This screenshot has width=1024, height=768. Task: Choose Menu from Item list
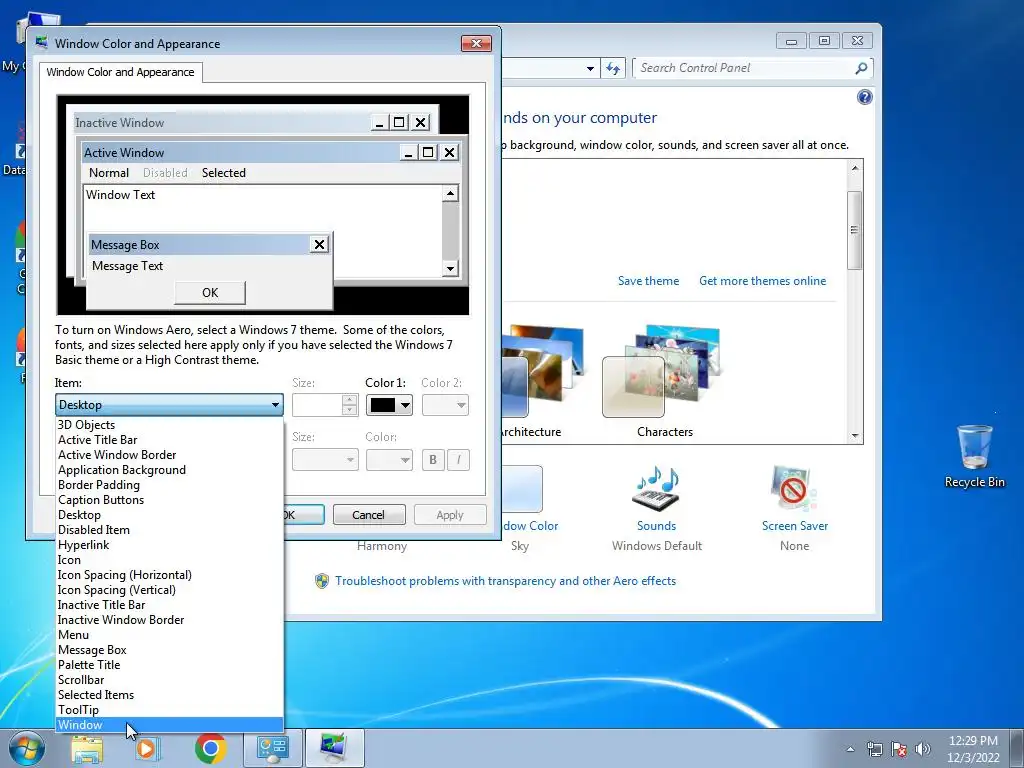tap(169, 635)
